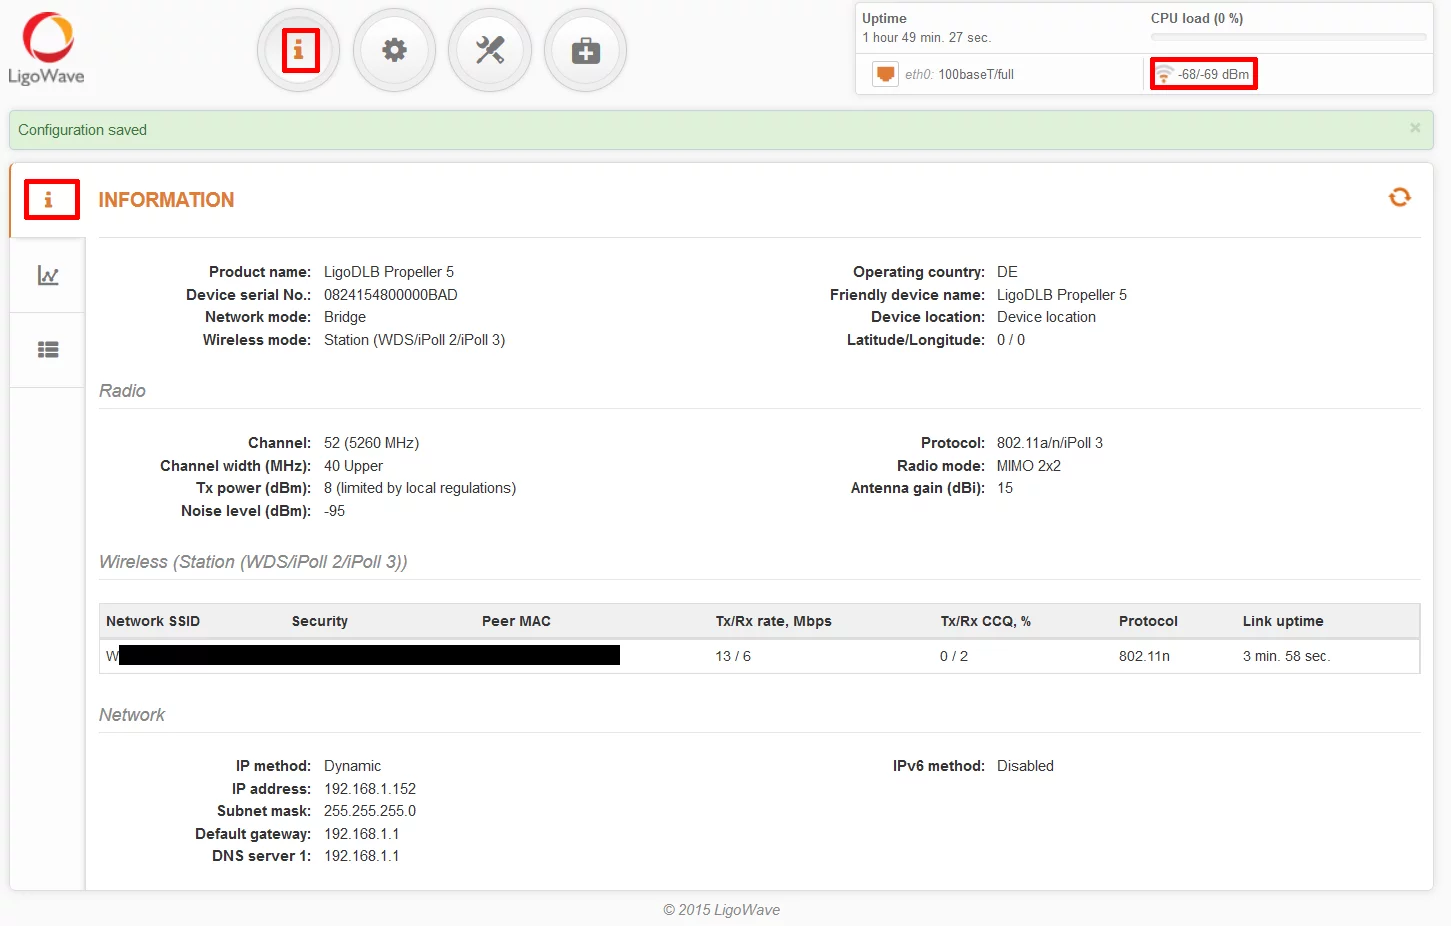Screen dimensions: 1451x926
Task: Click the MIMO 2x2 radio mode value
Action: 1029,466
